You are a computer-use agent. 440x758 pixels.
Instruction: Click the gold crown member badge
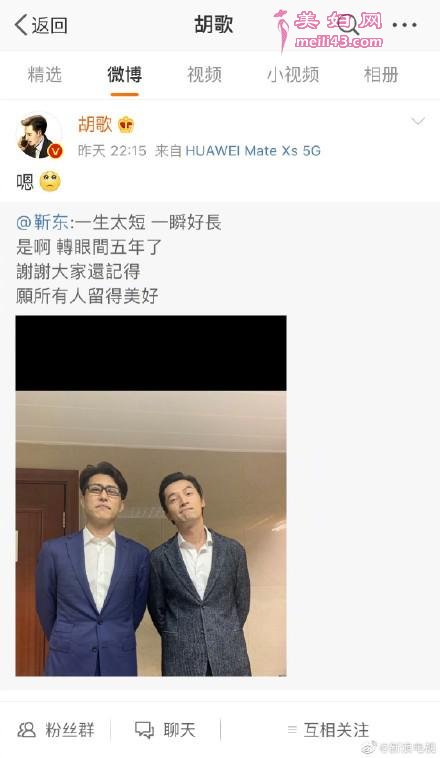coord(126,125)
